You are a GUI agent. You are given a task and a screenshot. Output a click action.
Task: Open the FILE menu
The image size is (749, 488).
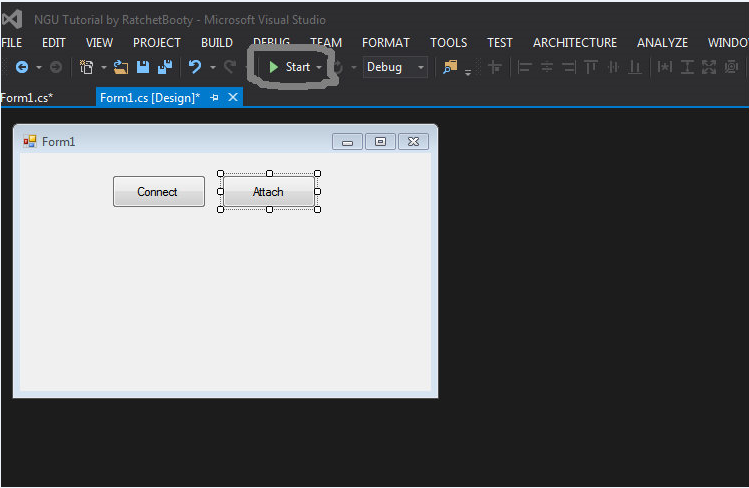(11, 43)
